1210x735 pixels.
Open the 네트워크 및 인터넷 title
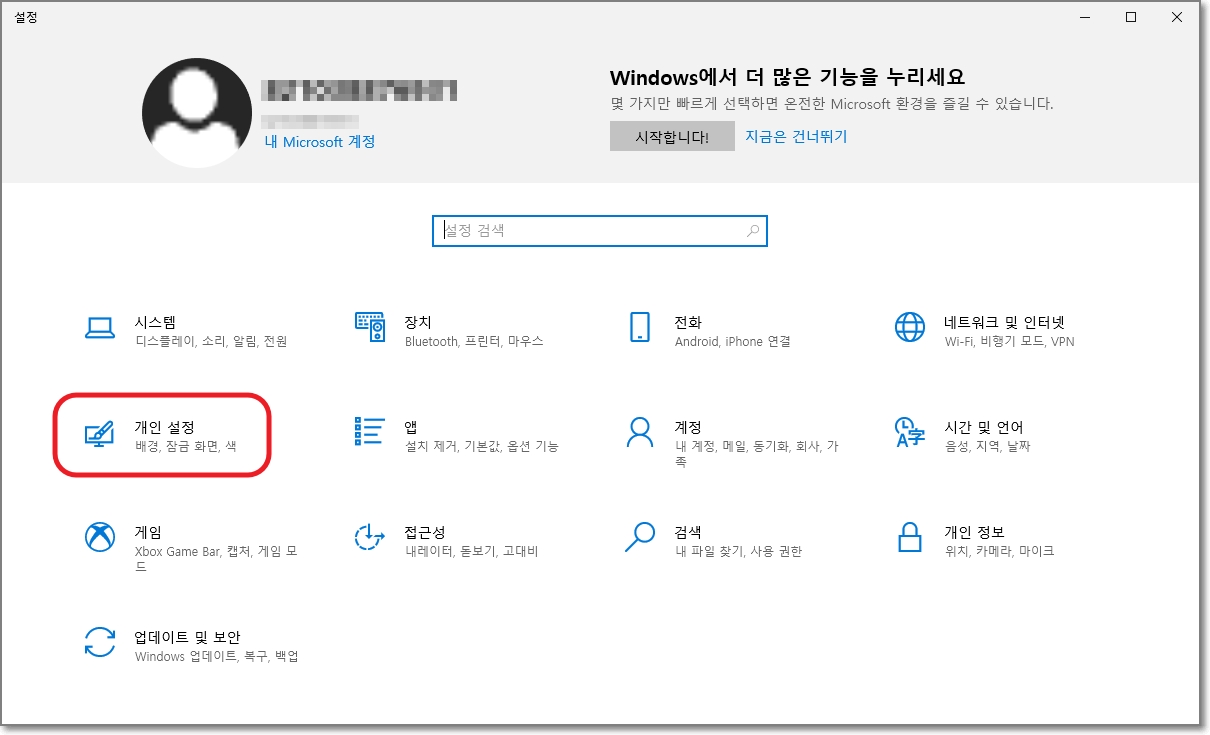pyautogui.click(x=1005, y=322)
